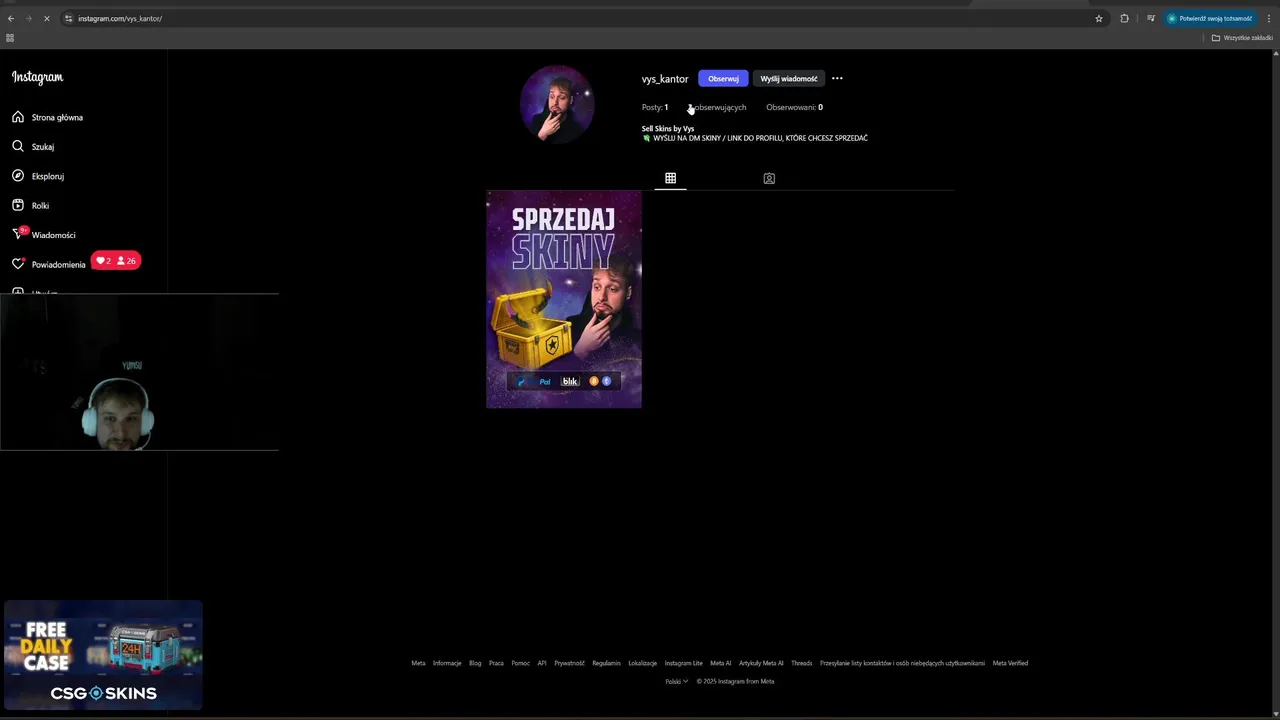This screenshot has width=1280, height=720.
Task: Click the browser forward arrow
Action: [28, 18]
